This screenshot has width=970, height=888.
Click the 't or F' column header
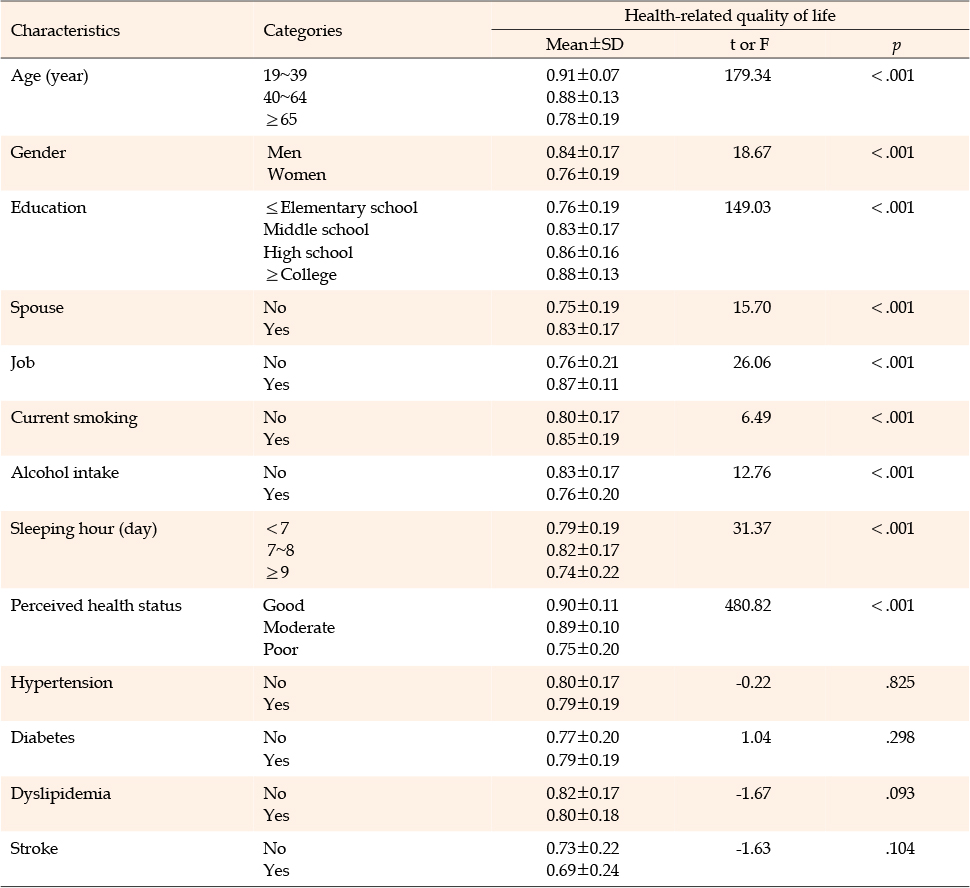[x=749, y=44]
